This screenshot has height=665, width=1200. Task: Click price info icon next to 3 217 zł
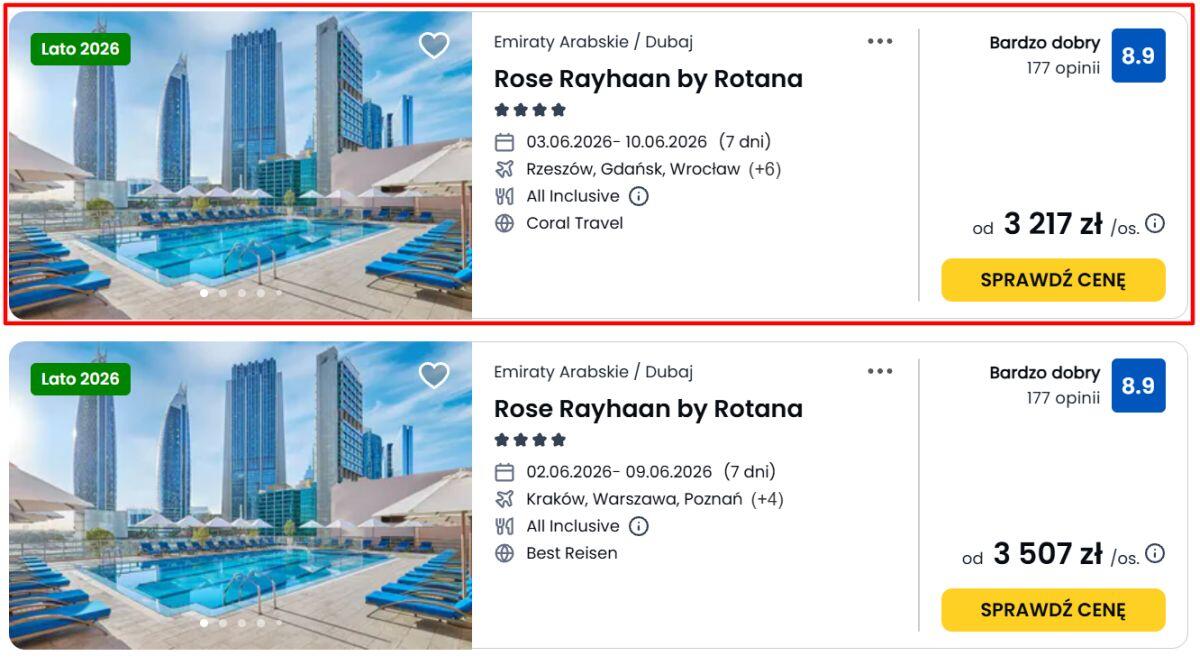1155,224
